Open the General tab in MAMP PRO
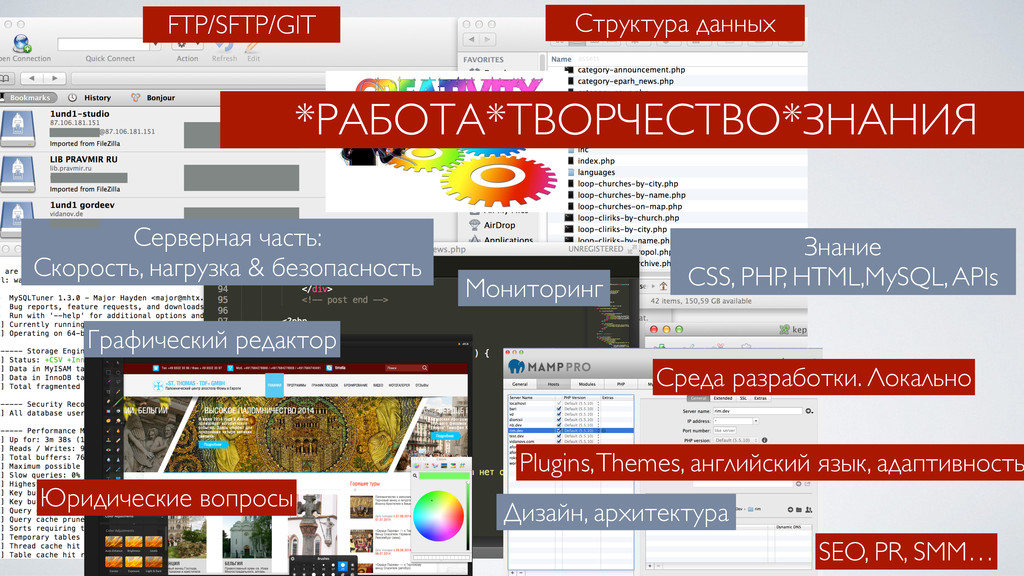Viewport: 1024px width, 576px height. [x=520, y=384]
